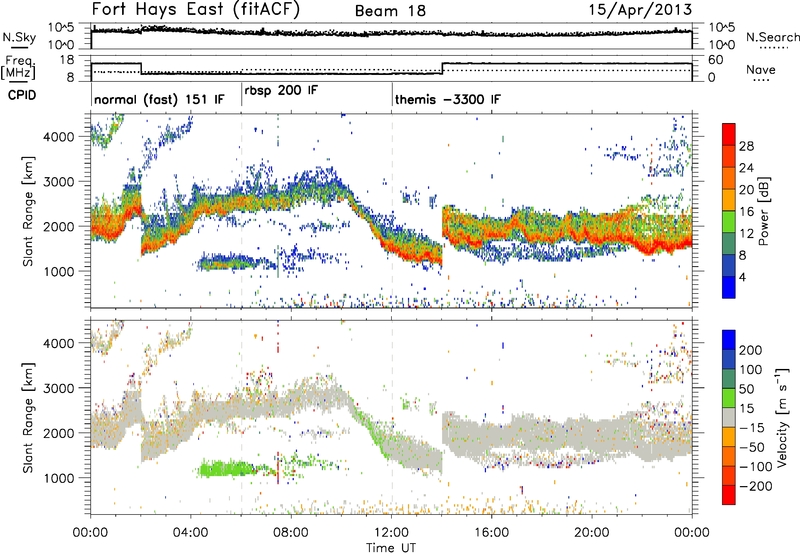Click the '08:00' time tick label
The width and height of the screenshot is (800, 554).
point(291,533)
